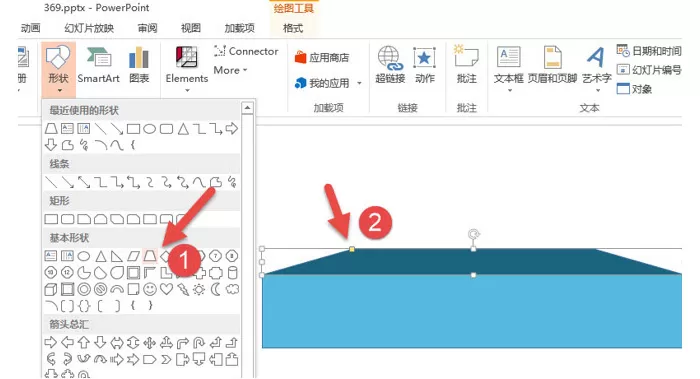Select the crescent moon shape
Image resolution: width=700 pixels, height=379 pixels.
tap(216, 289)
